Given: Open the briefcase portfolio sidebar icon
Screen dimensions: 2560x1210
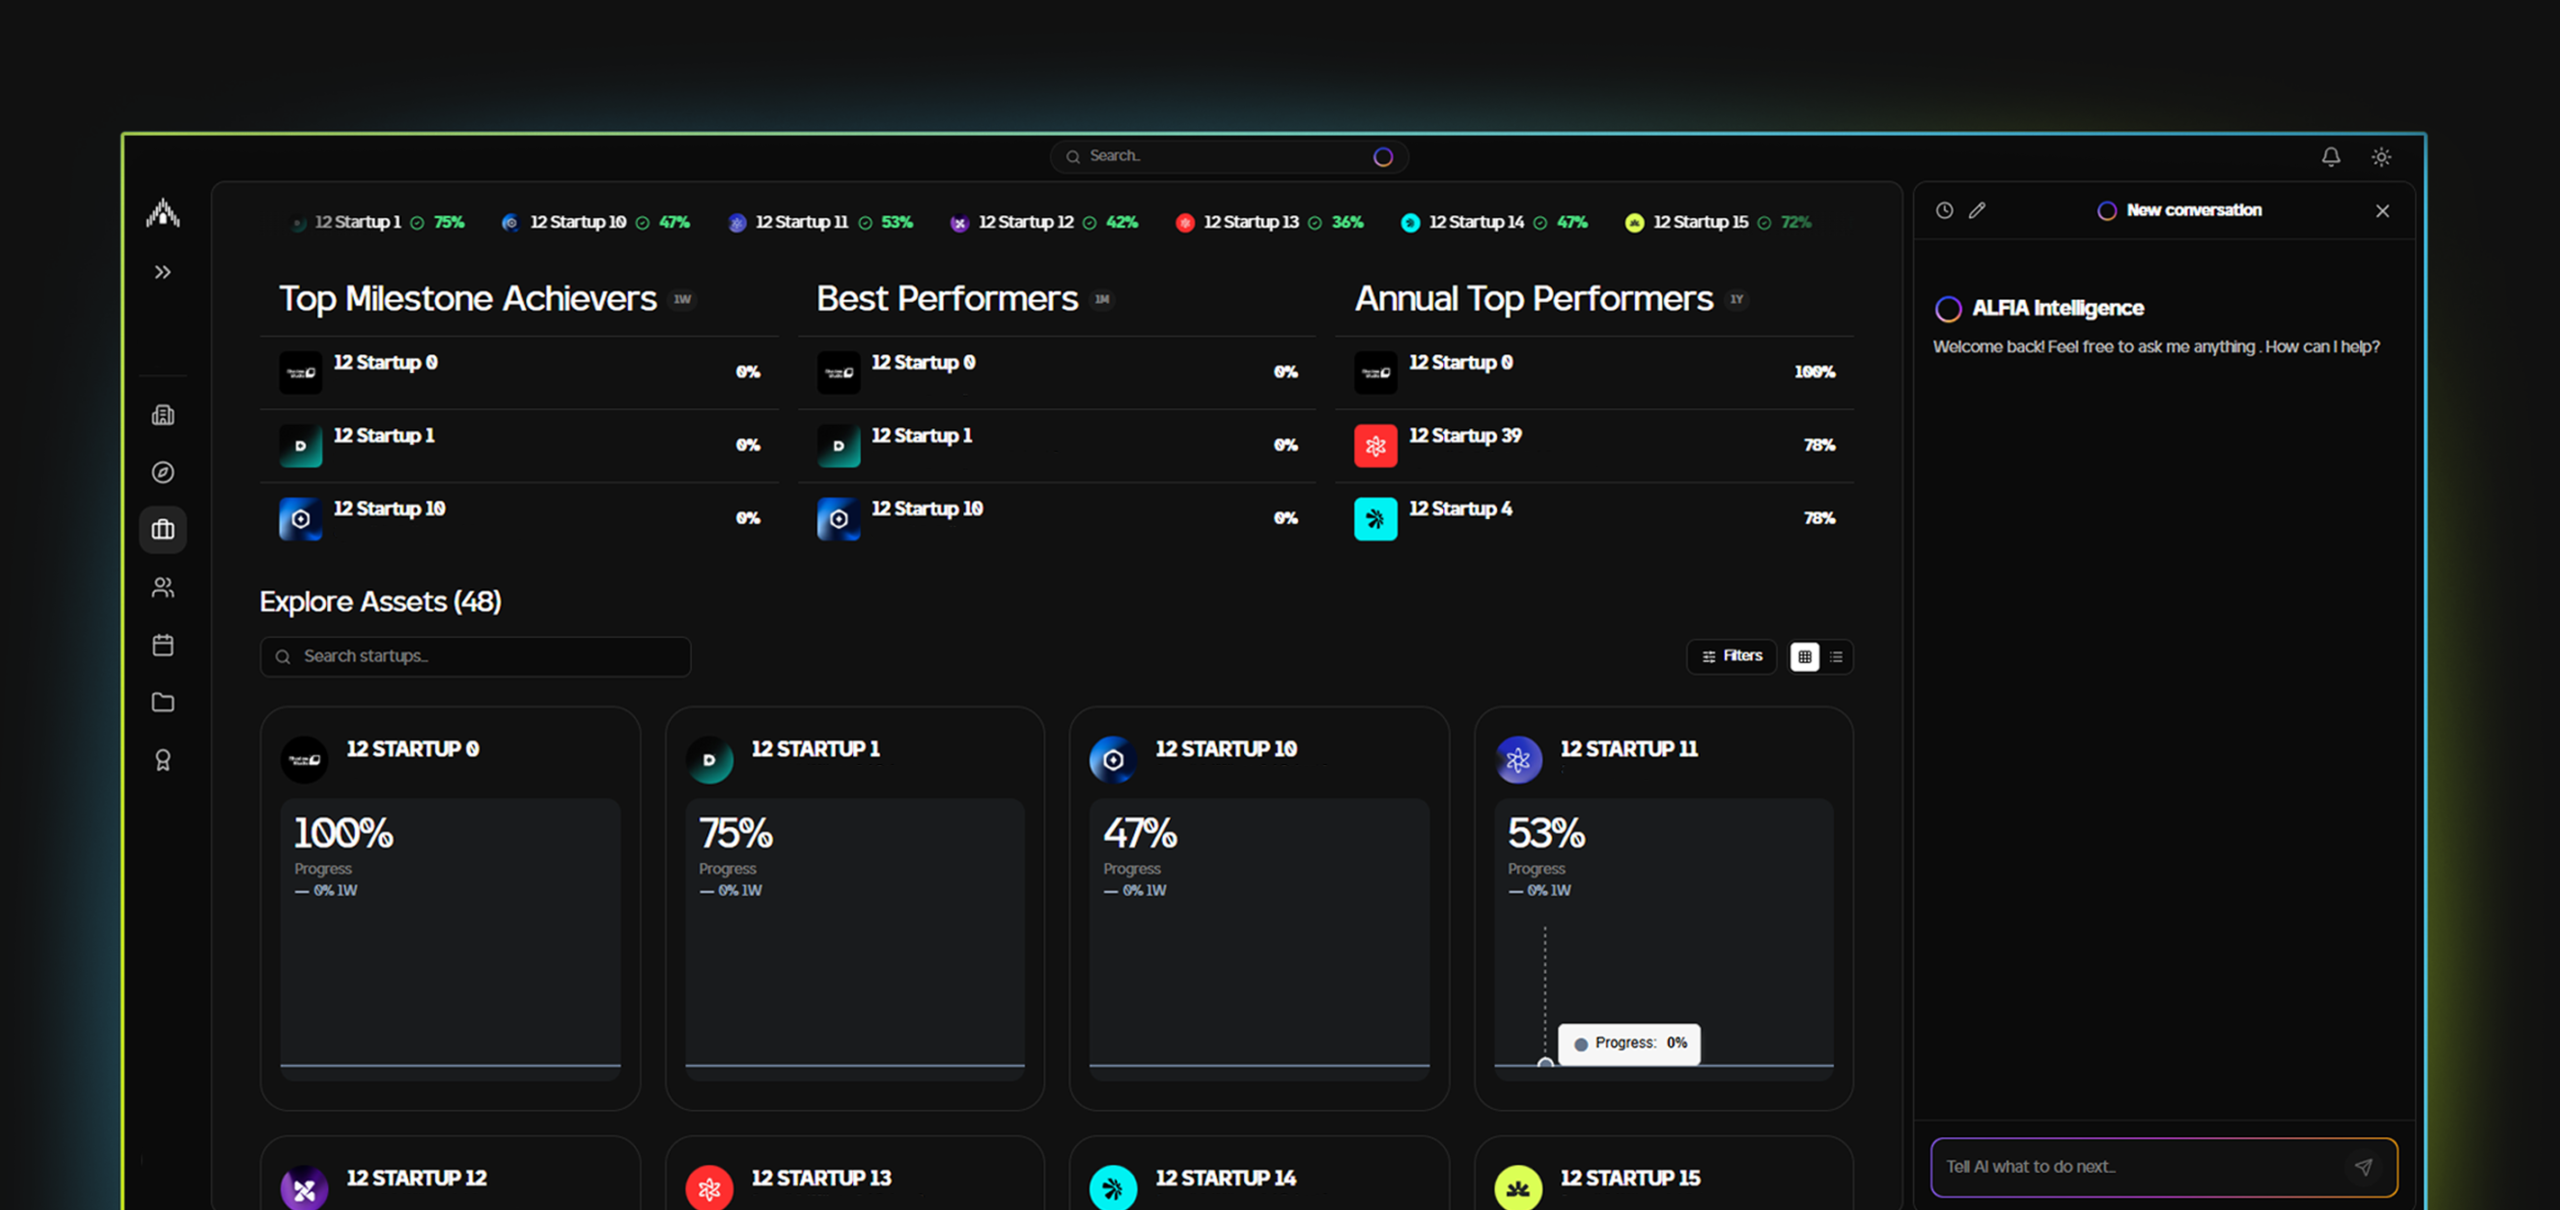Looking at the screenshot, I should coord(163,530).
